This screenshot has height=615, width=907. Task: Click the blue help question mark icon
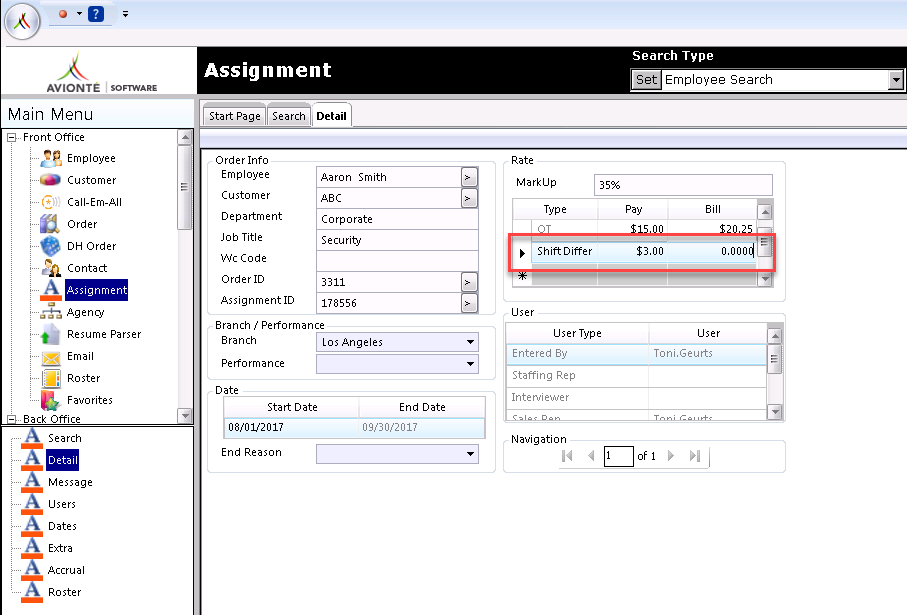96,14
